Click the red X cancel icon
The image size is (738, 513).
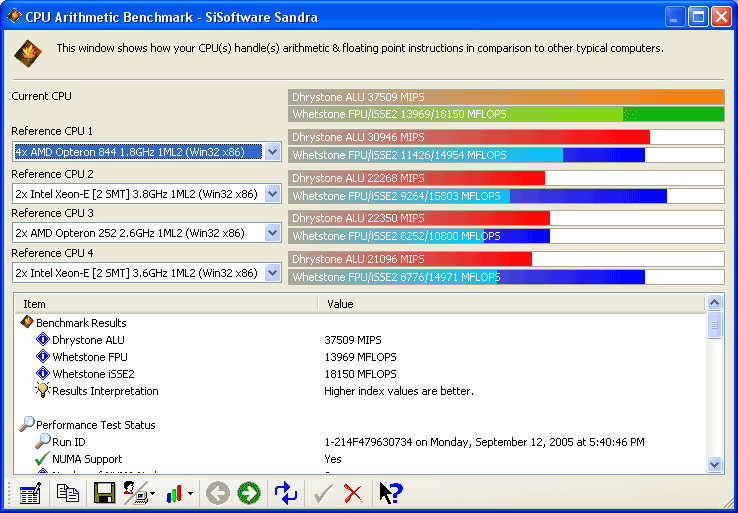[353, 493]
